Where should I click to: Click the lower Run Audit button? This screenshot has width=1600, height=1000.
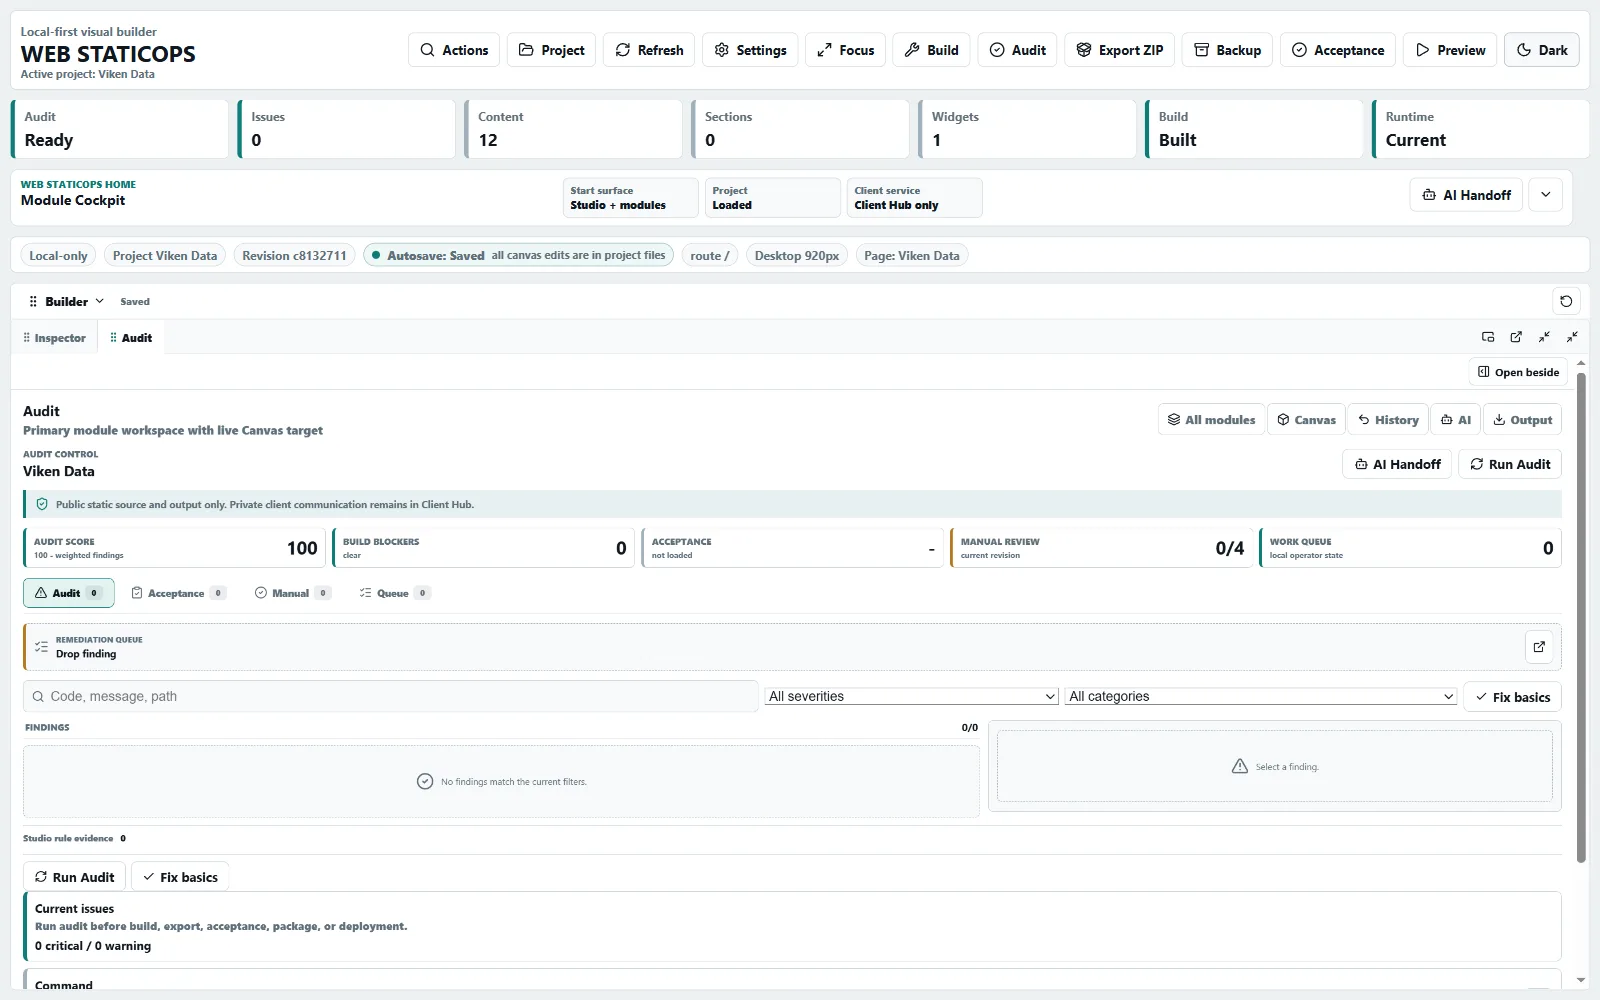tap(74, 877)
